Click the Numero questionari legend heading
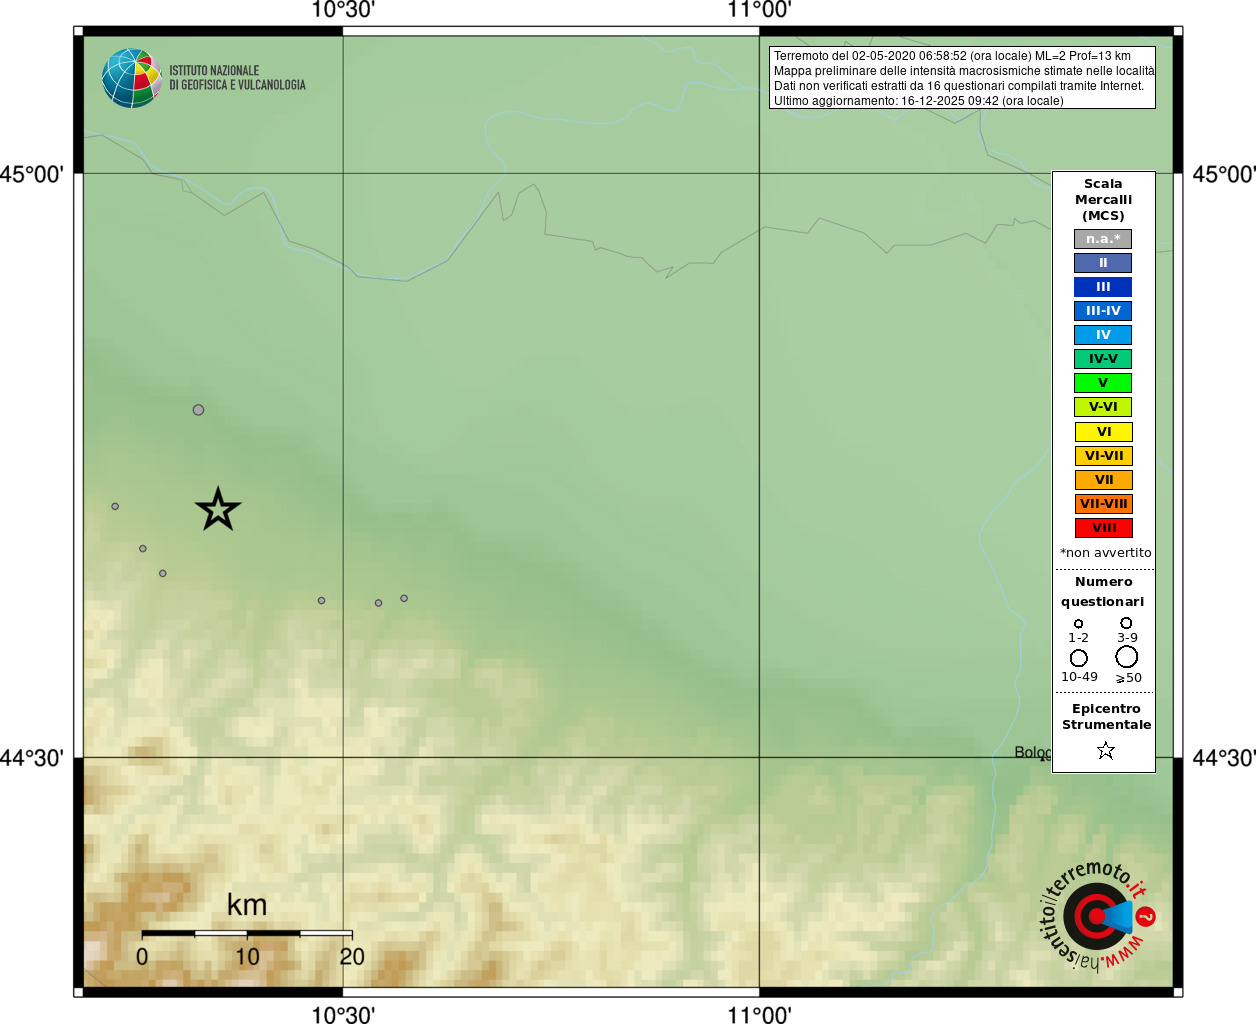This screenshot has height=1024, width=1256. [x=1103, y=591]
